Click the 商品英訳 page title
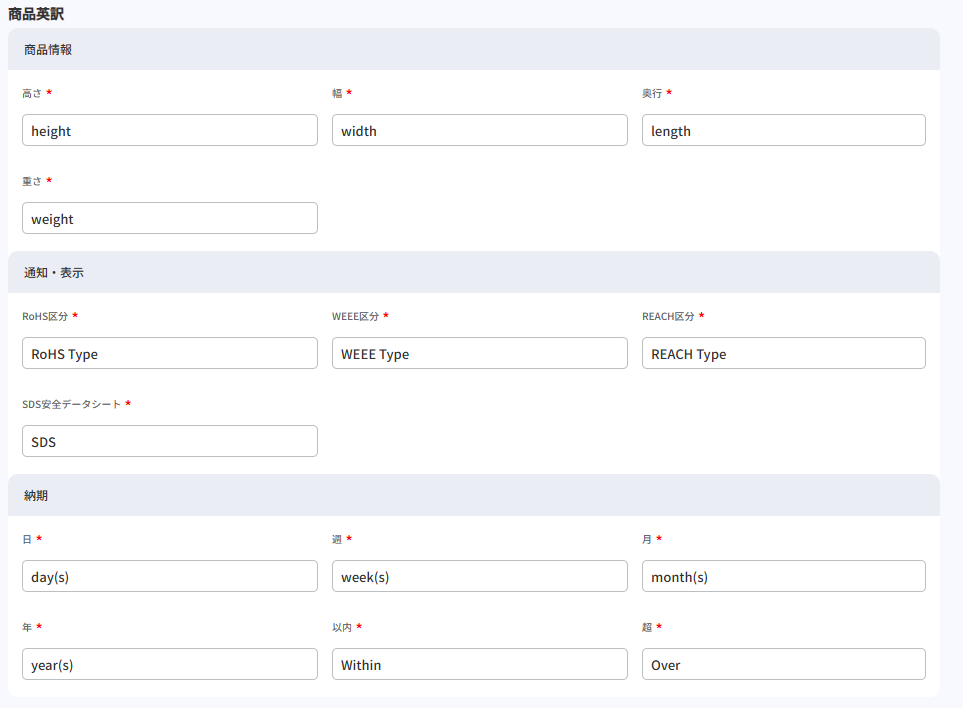The image size is (963, 708). pos(36,13)
